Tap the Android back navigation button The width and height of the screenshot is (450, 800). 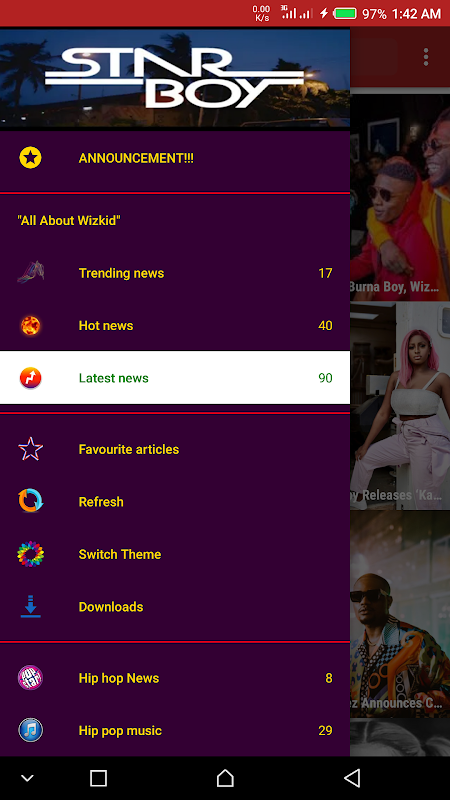pos(352,778)
